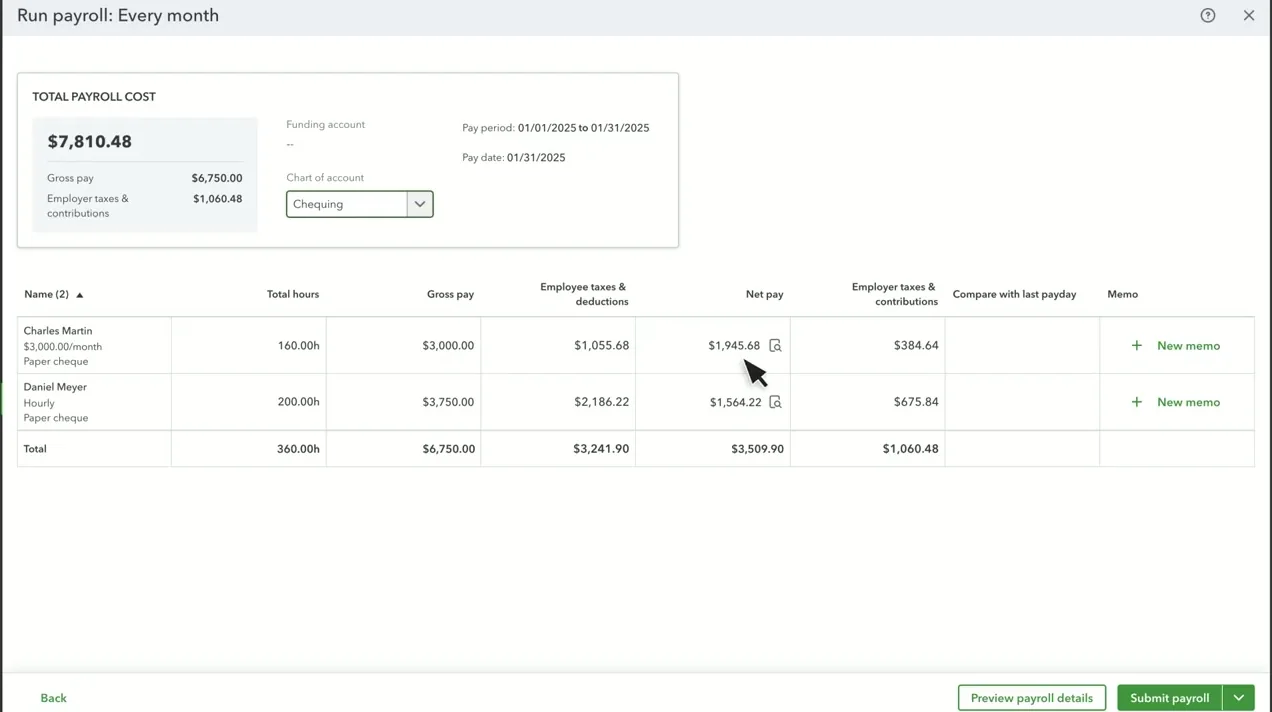Click the Gross pay column header
The width and height of the screenshot is (1272, 712).
[x=450, y=294]
